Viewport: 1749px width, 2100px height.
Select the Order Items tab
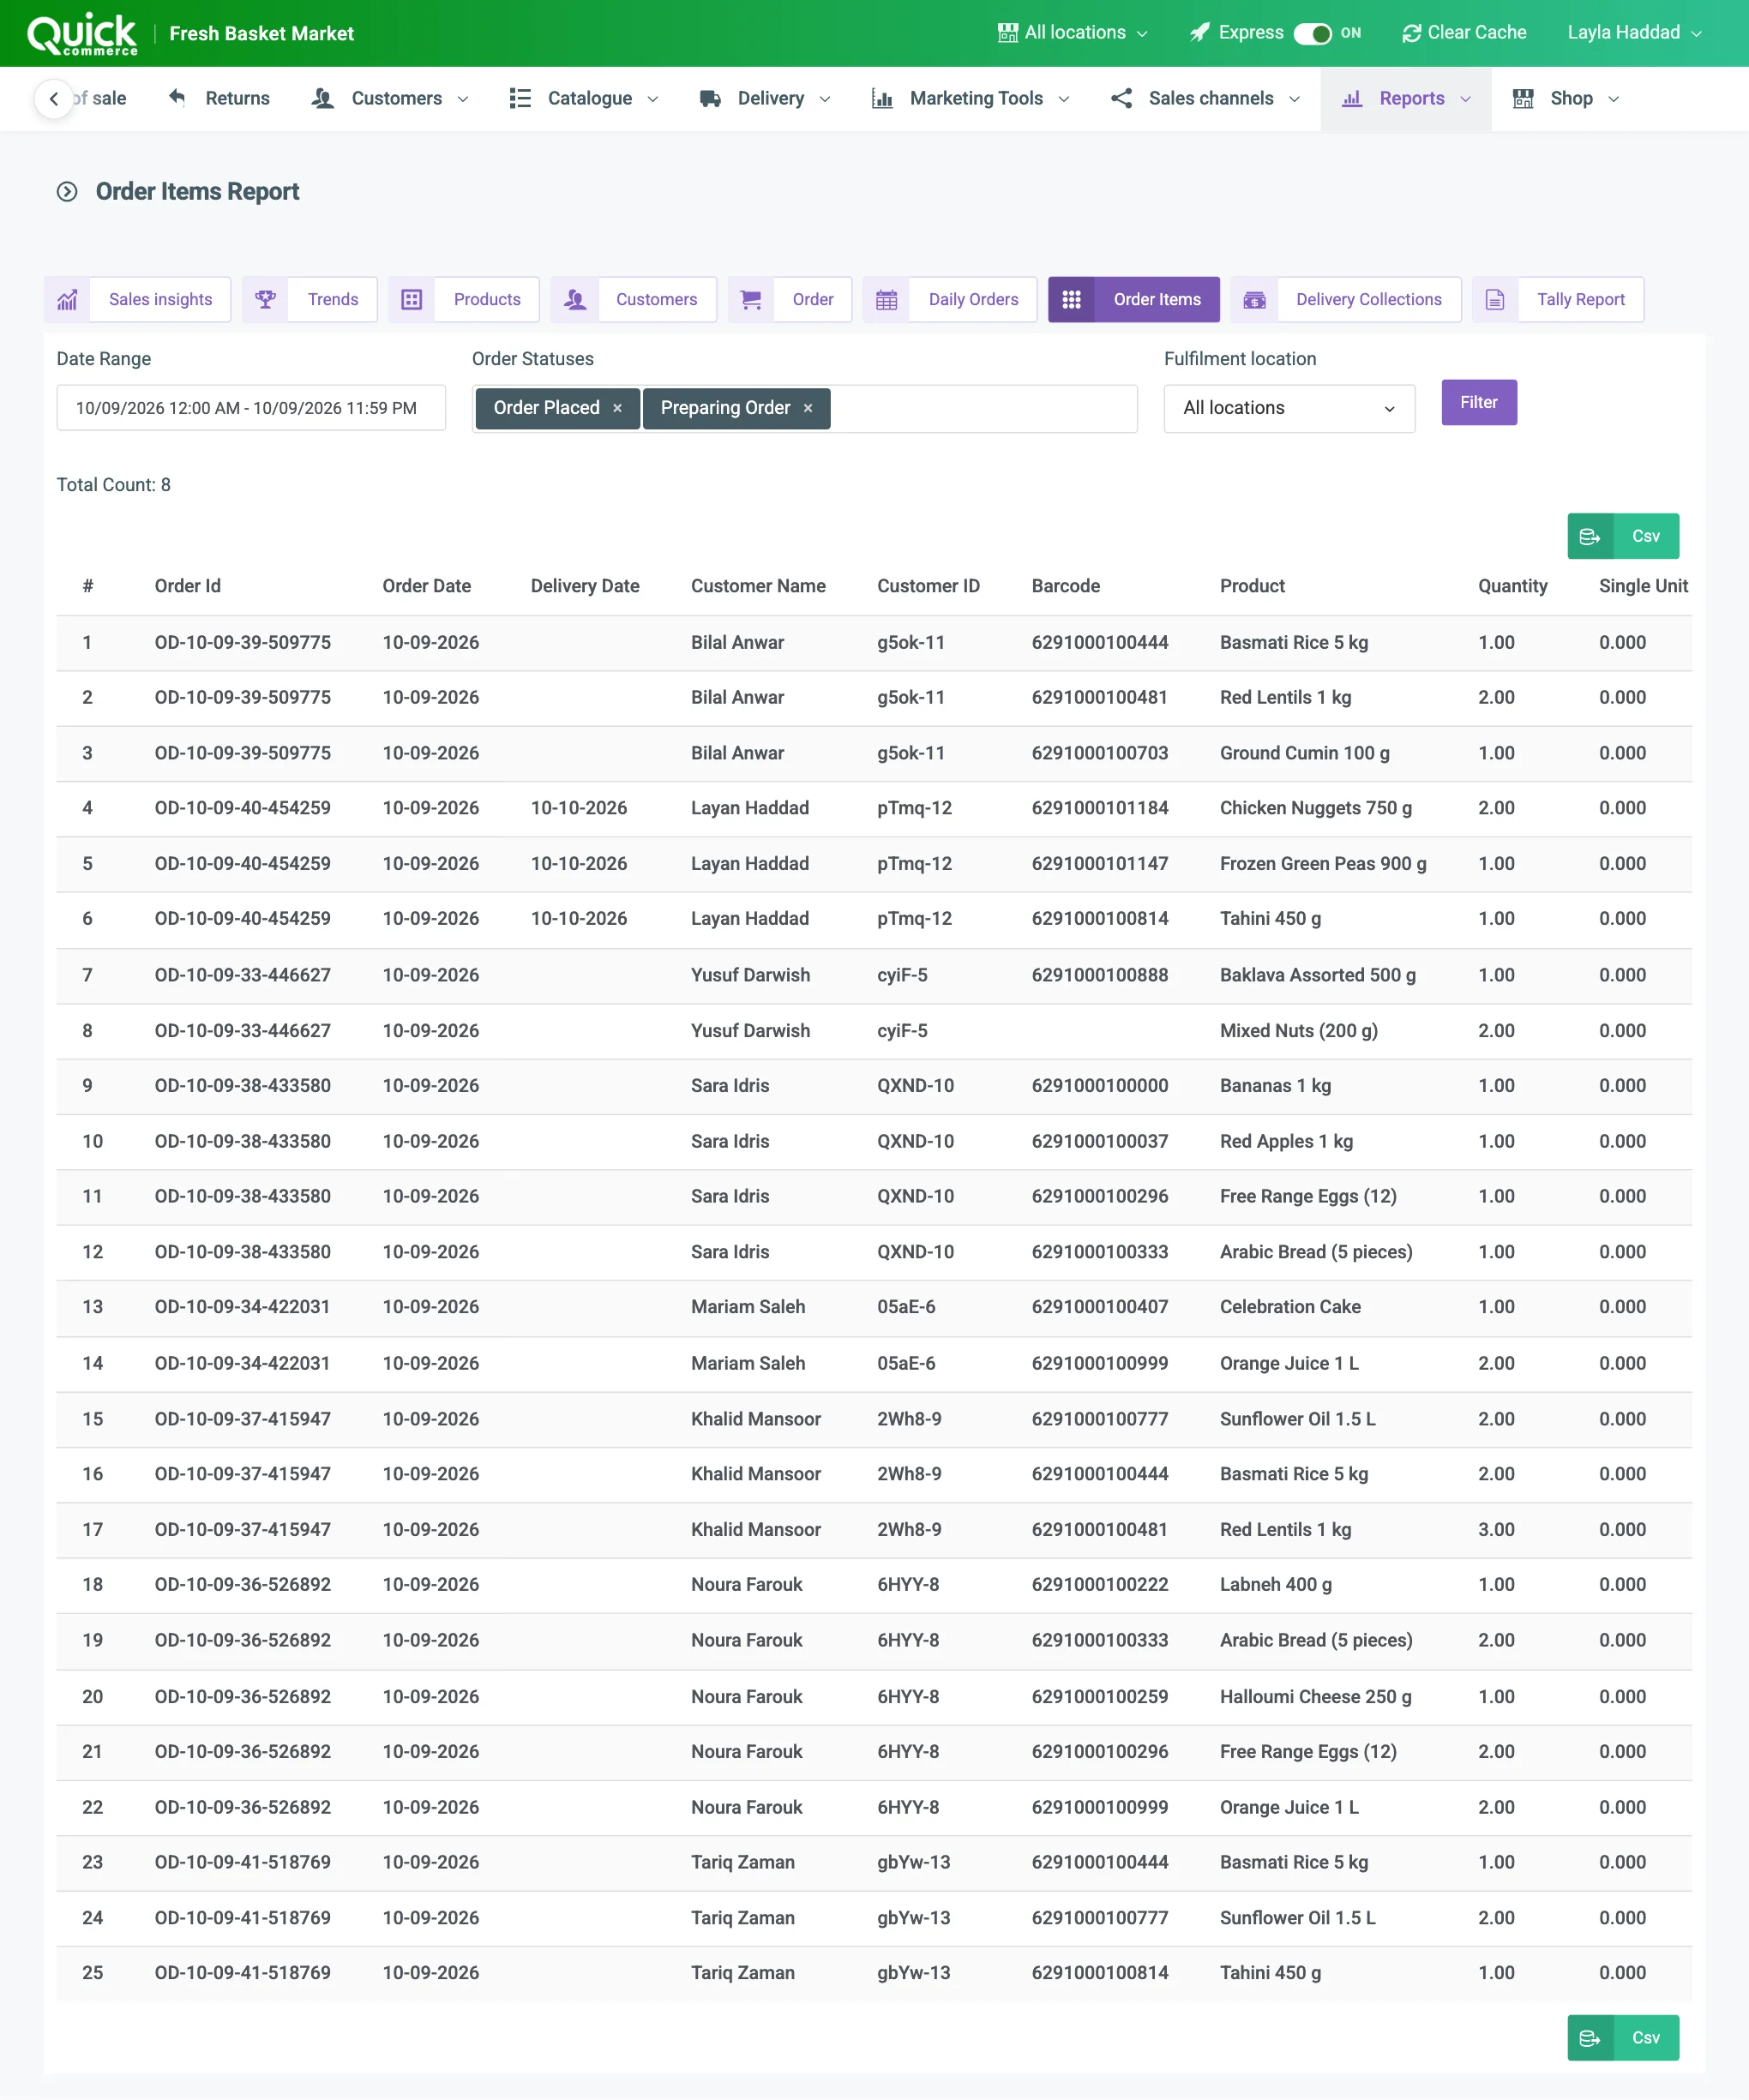click(1134, 299)
